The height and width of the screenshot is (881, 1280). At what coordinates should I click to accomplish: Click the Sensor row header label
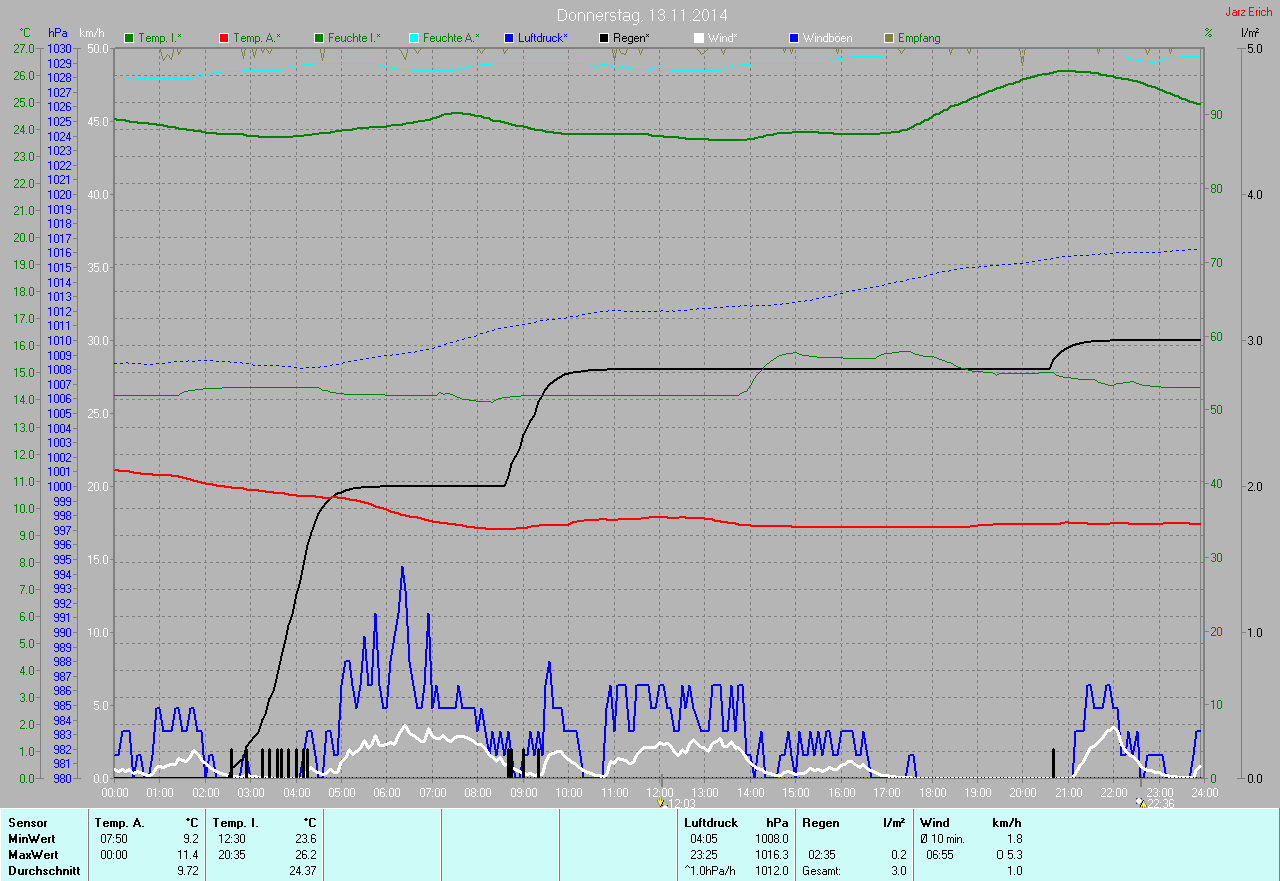pos(27,823)
